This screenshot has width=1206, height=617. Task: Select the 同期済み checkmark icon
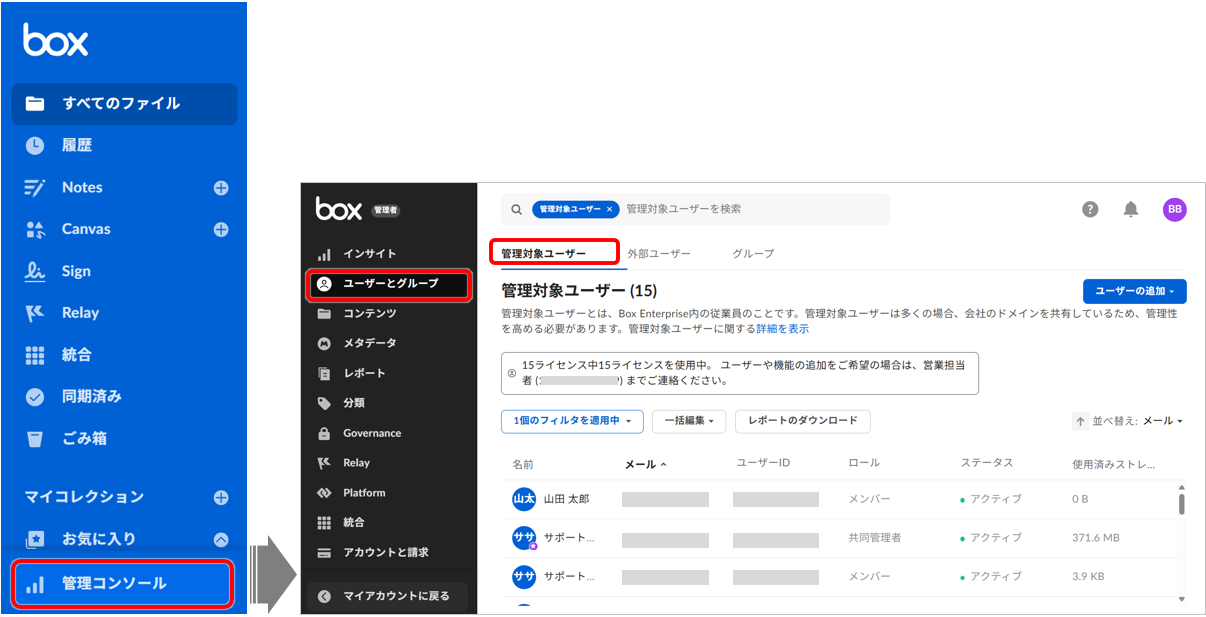tap(35, 397)
